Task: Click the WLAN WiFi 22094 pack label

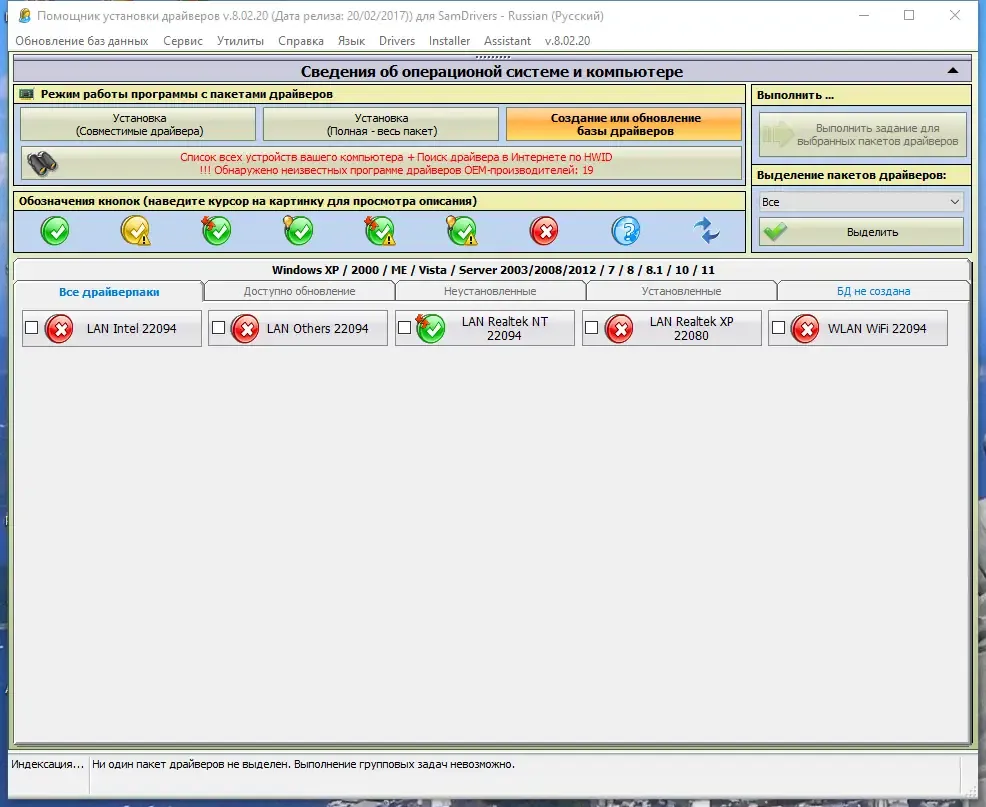Action: (x=877, y=328)
